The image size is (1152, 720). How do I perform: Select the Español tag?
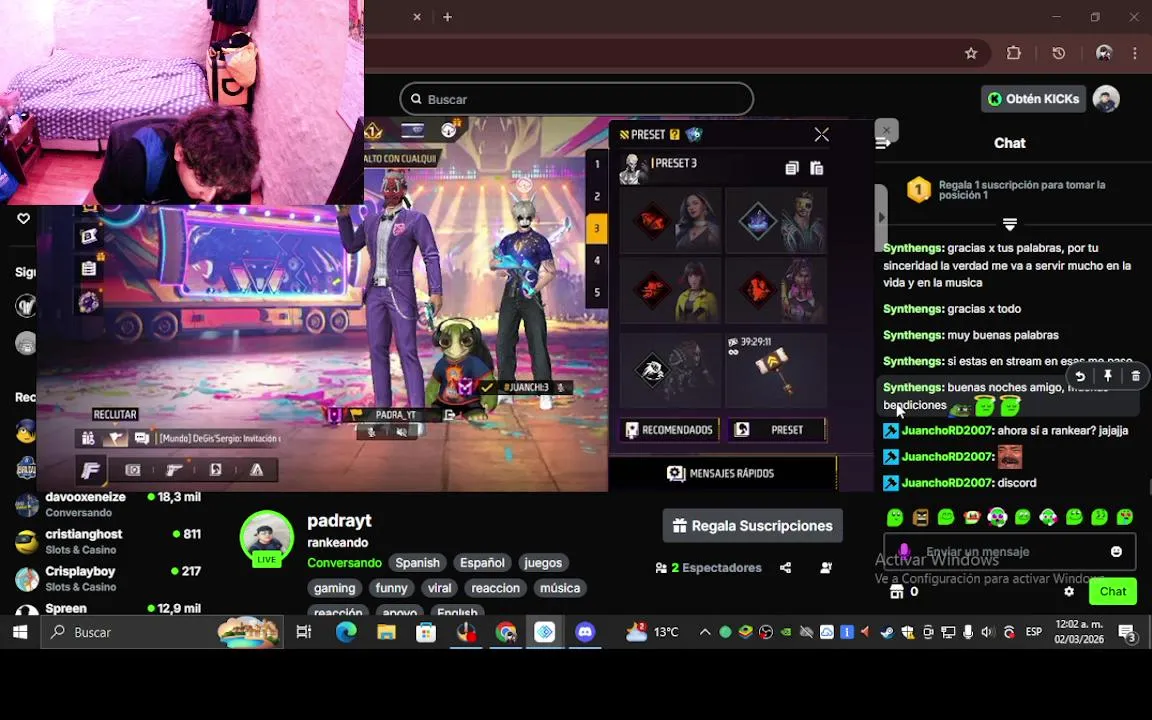[x=482, y=563]
